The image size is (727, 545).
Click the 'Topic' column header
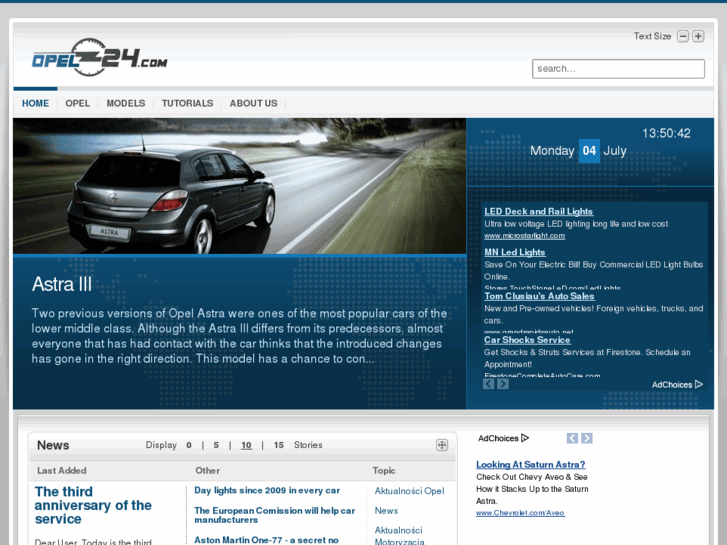384,470
